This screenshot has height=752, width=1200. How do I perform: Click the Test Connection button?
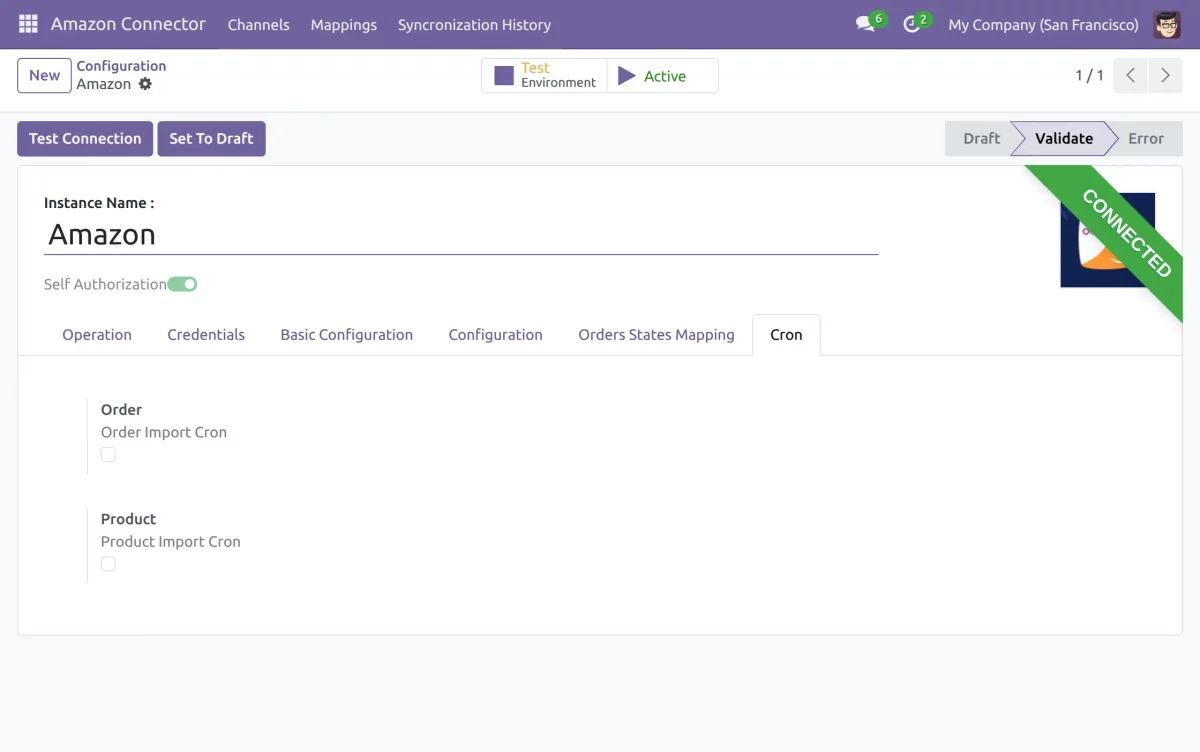point(85,139)
